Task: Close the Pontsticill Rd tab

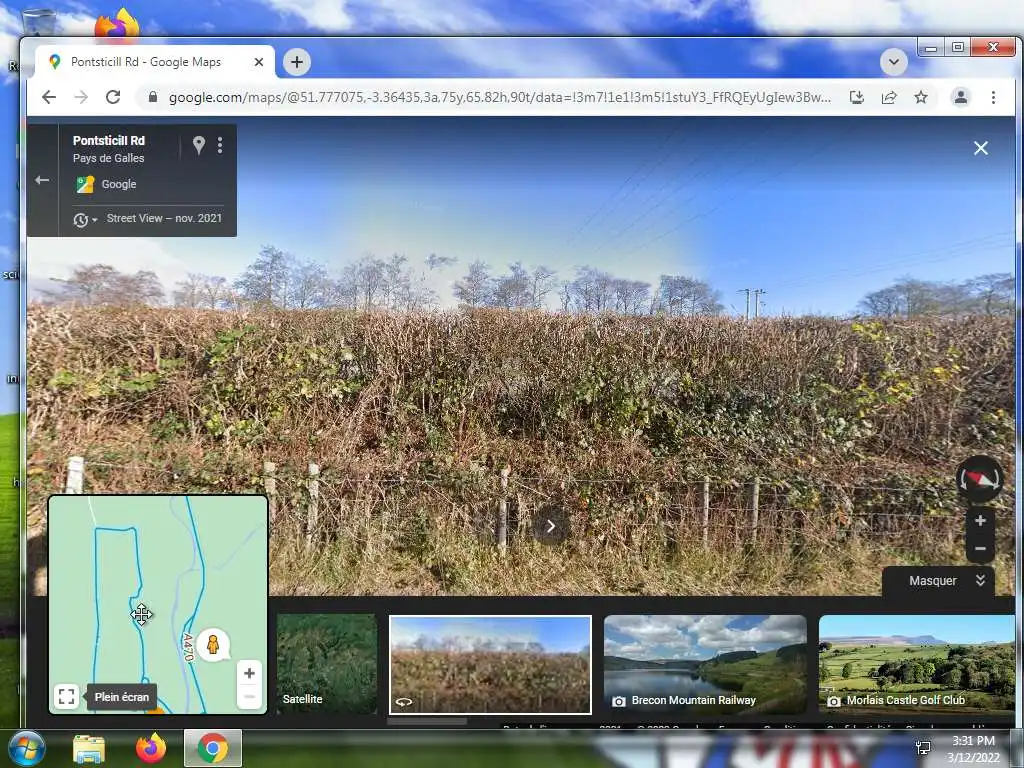Action: click(259, 62)
